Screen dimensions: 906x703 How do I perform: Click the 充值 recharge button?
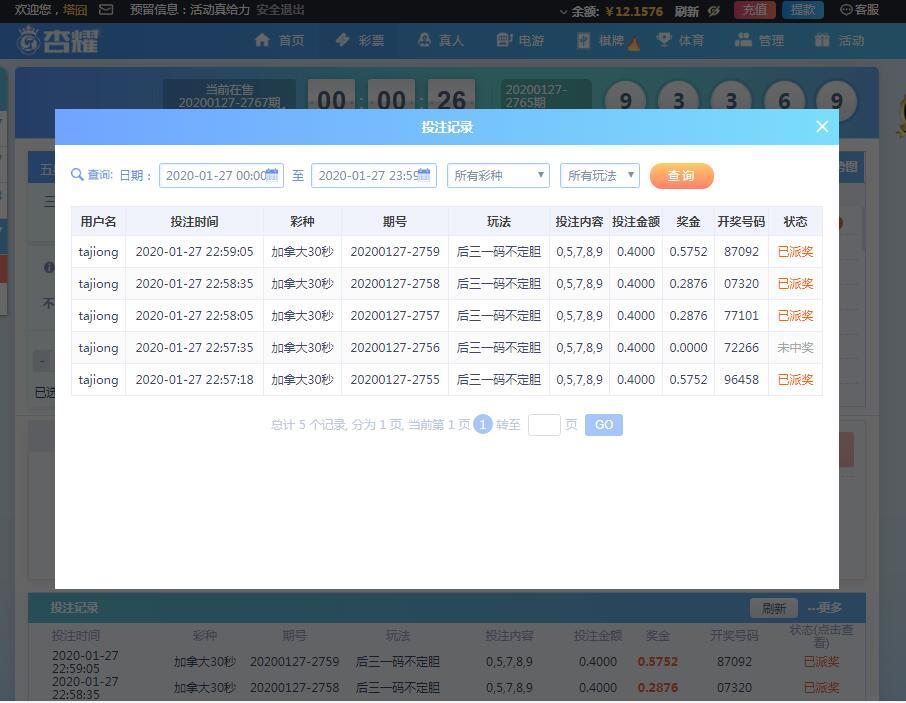click(x=755, y=10)
